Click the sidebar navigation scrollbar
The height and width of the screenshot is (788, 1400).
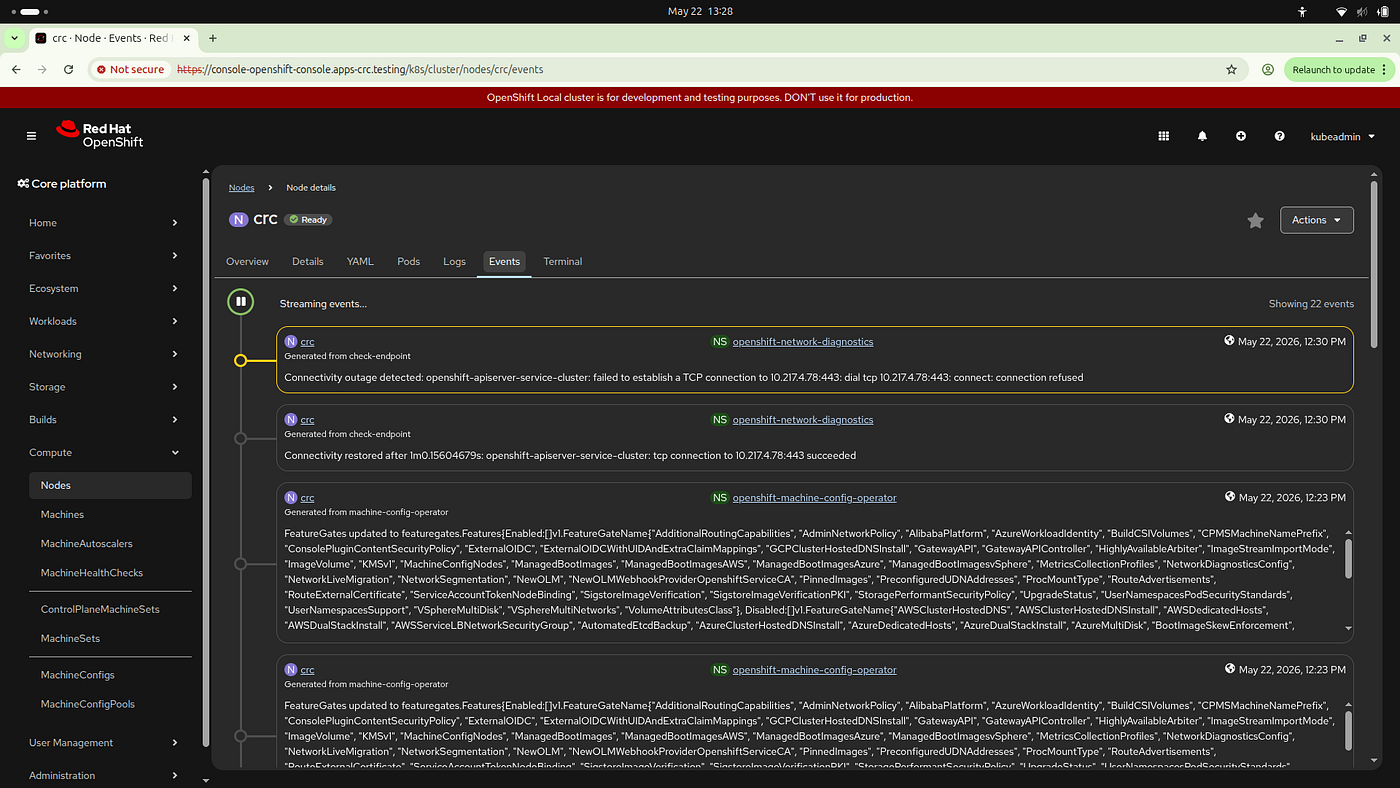(x=206, y=460)
